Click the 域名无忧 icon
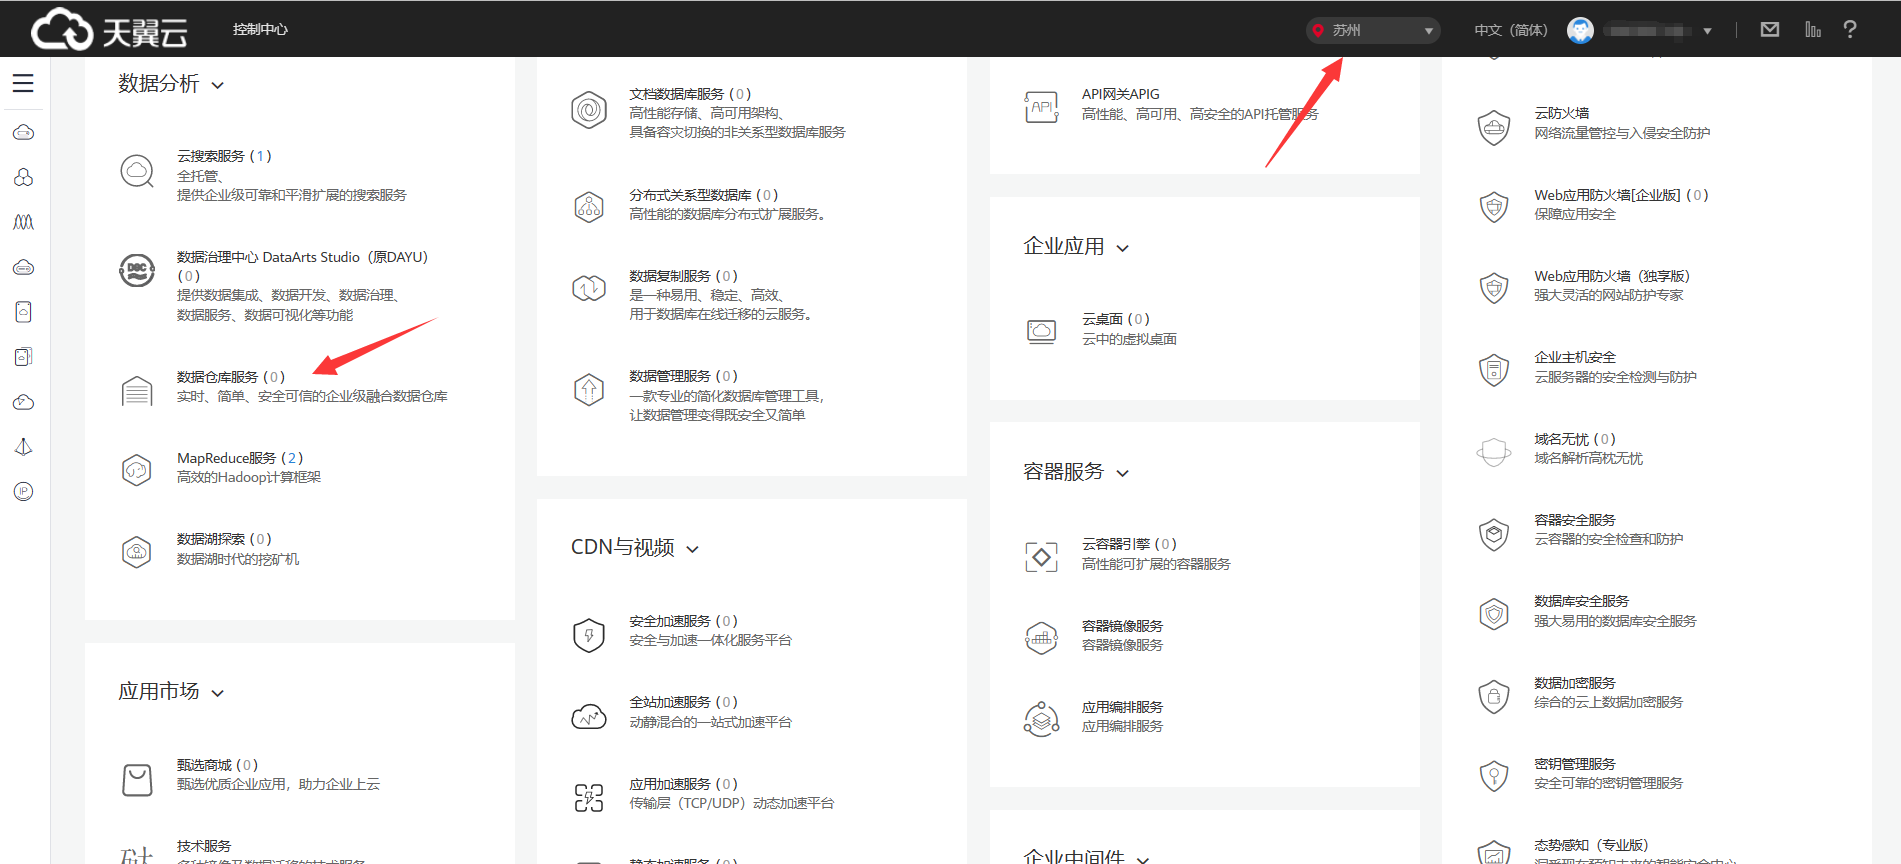 coord(1494,452)
